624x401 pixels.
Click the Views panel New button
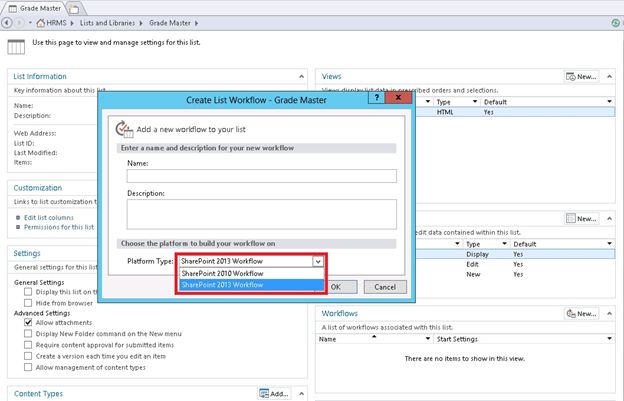point(581,76)
